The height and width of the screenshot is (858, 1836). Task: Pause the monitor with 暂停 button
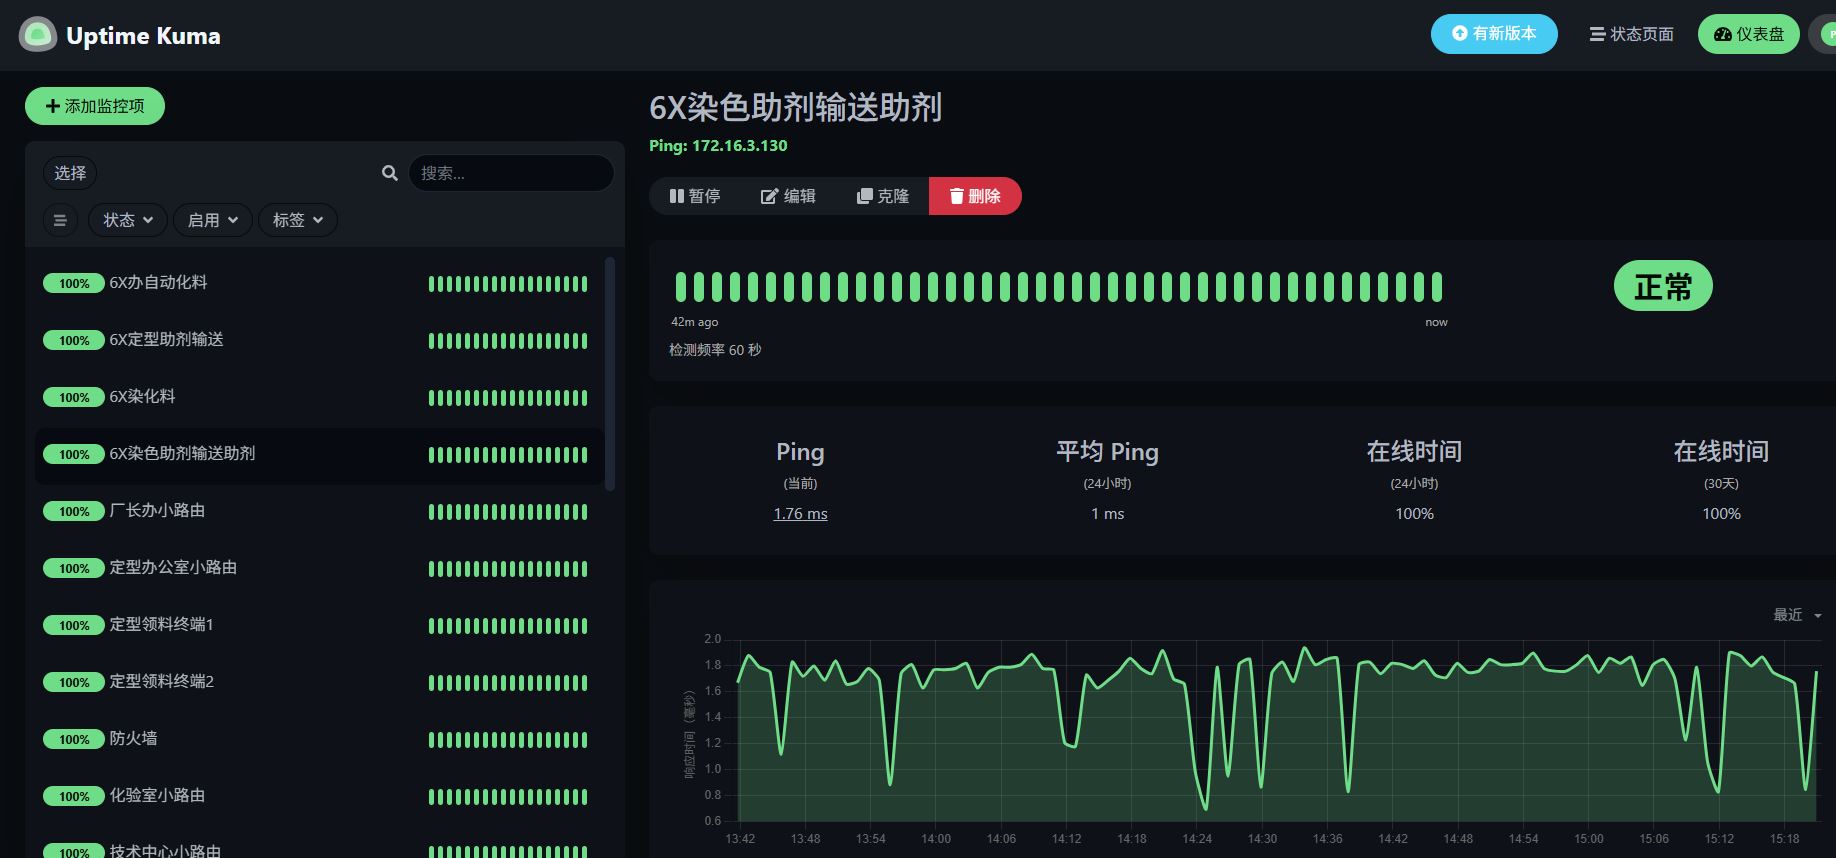point(695,196)
